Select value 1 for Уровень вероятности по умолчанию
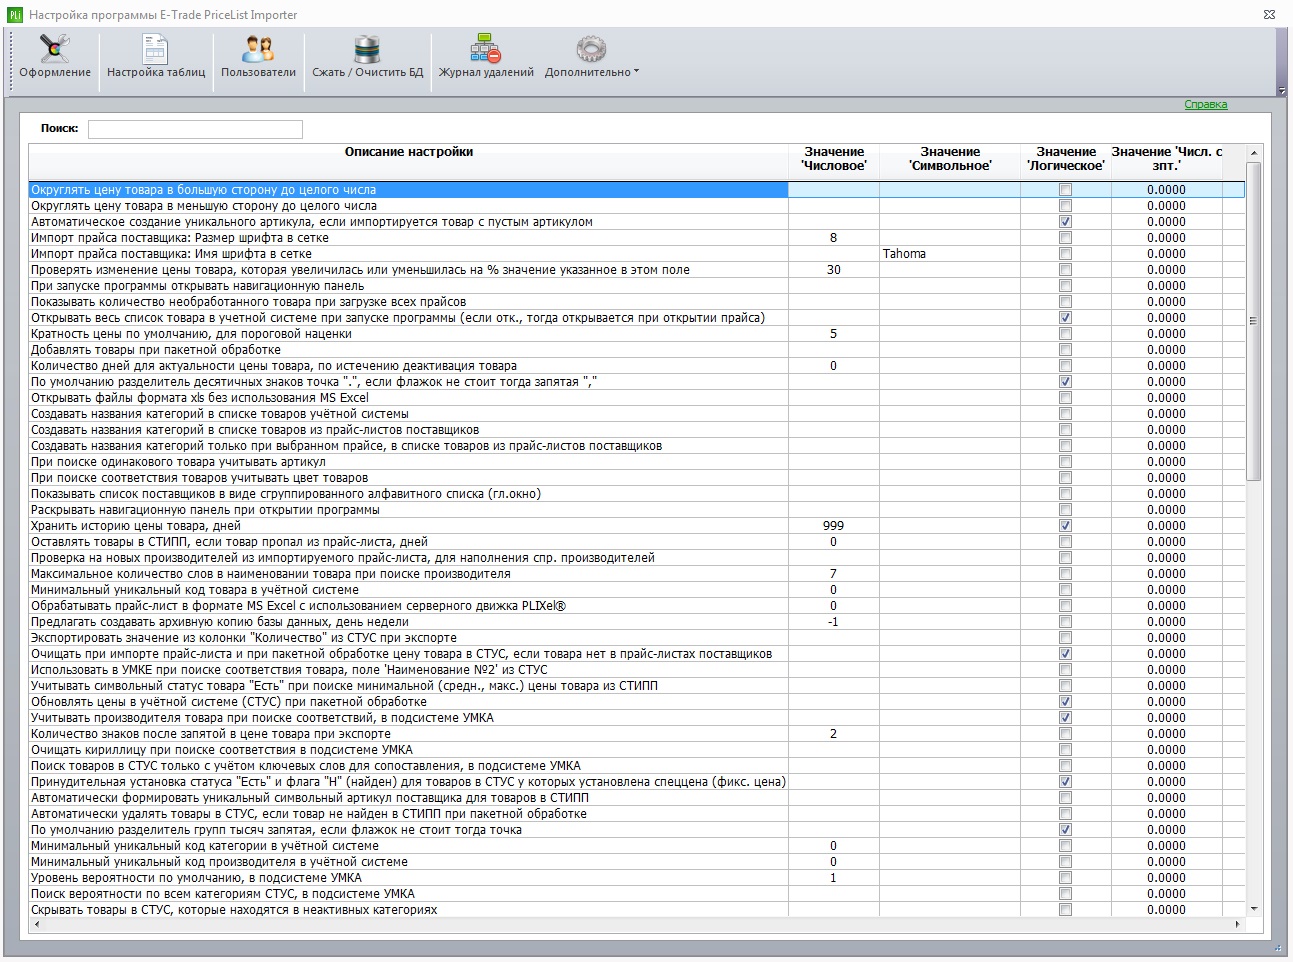 [834, 878]
